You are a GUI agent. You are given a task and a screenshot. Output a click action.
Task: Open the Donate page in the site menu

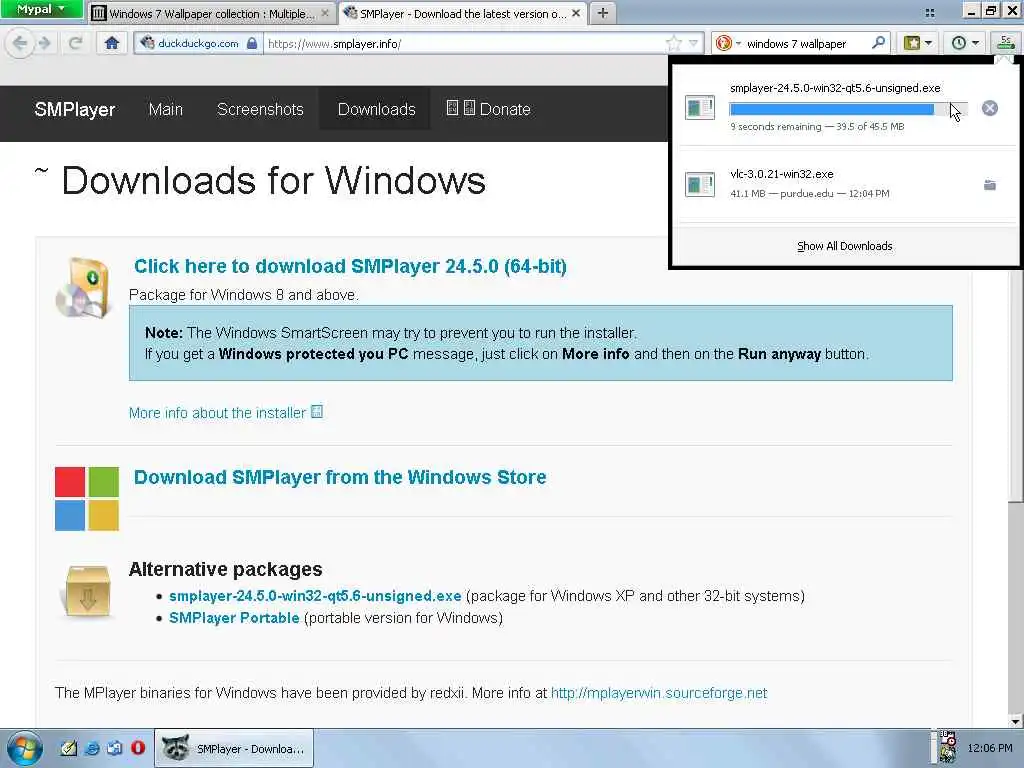[488, 109]
